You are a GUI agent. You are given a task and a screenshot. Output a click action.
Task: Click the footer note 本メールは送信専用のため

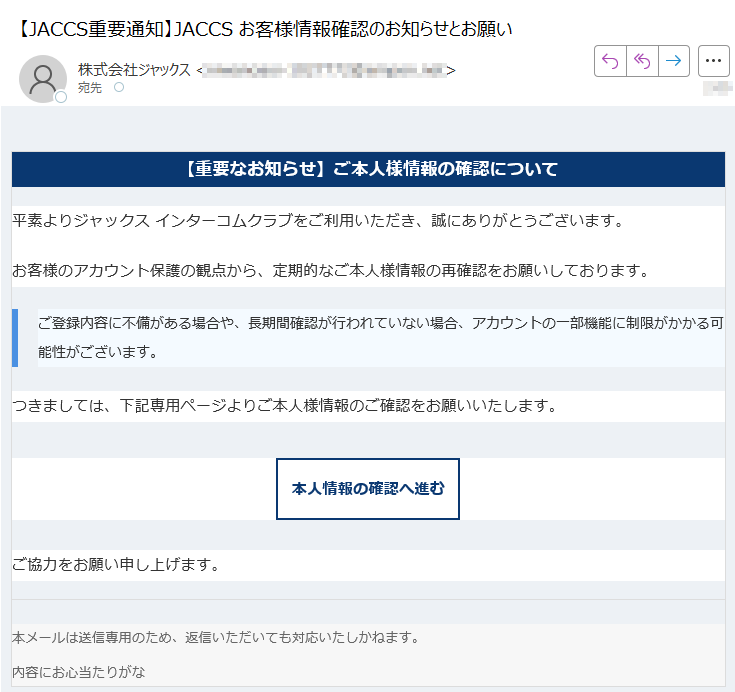216,638
